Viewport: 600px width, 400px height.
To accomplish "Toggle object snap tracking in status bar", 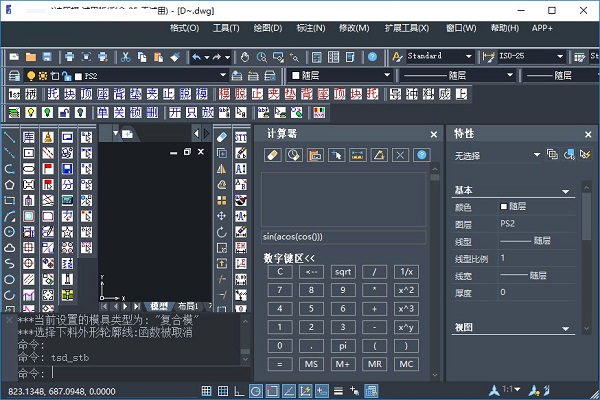I will point(289,391).
